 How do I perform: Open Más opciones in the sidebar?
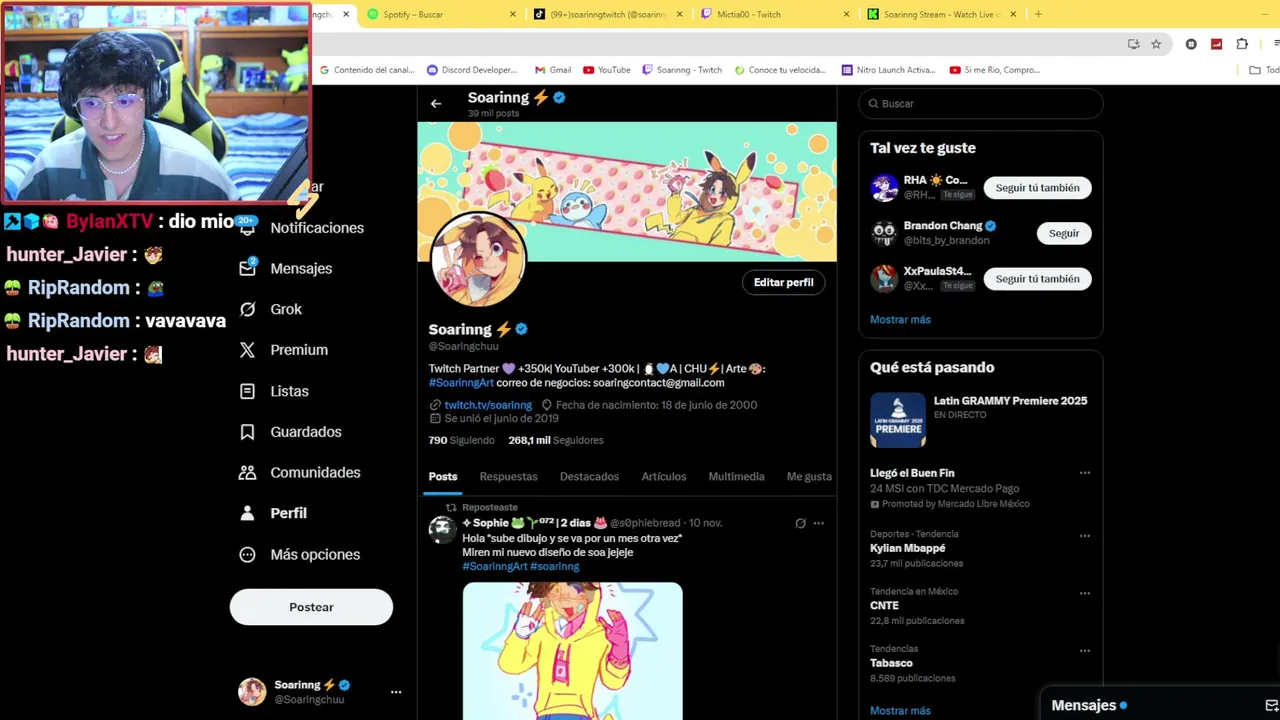300,554
